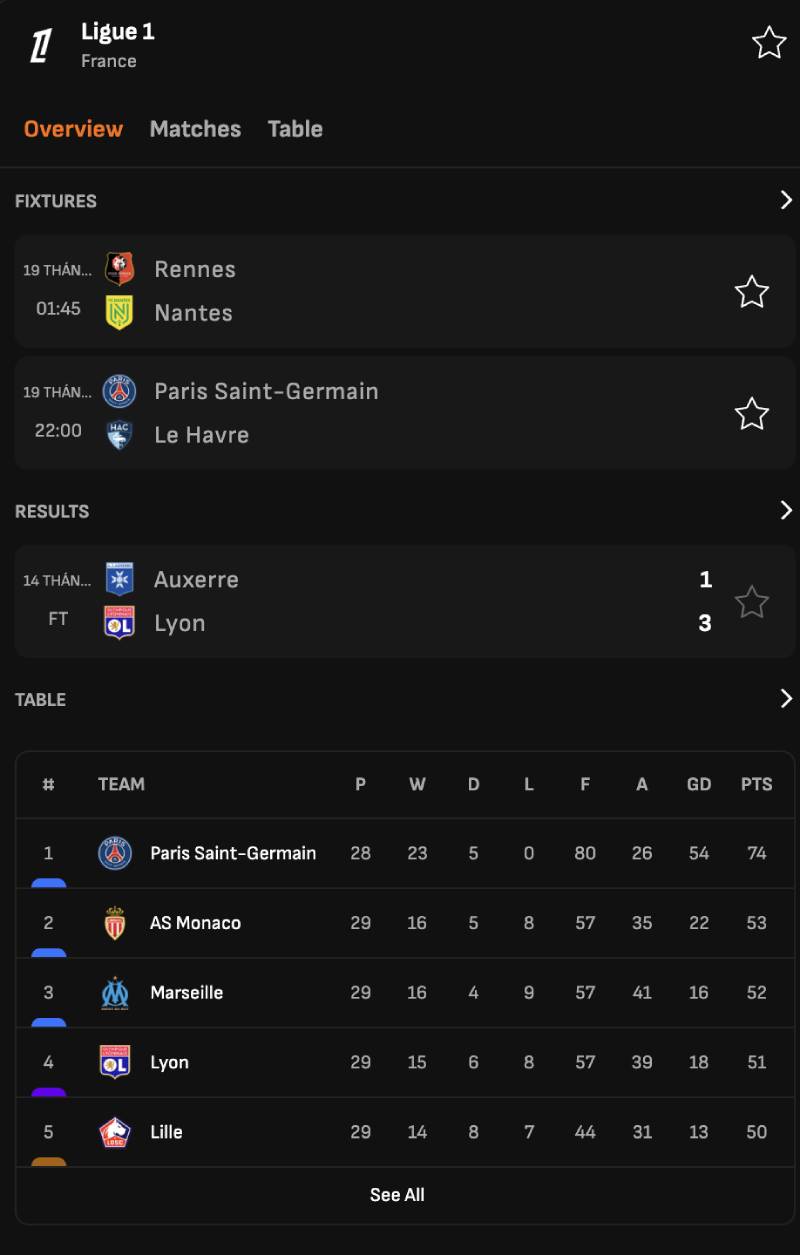Screen dimensions: 800x1255
Task: Click the Lille crest in table
Action: (115, 1132)
